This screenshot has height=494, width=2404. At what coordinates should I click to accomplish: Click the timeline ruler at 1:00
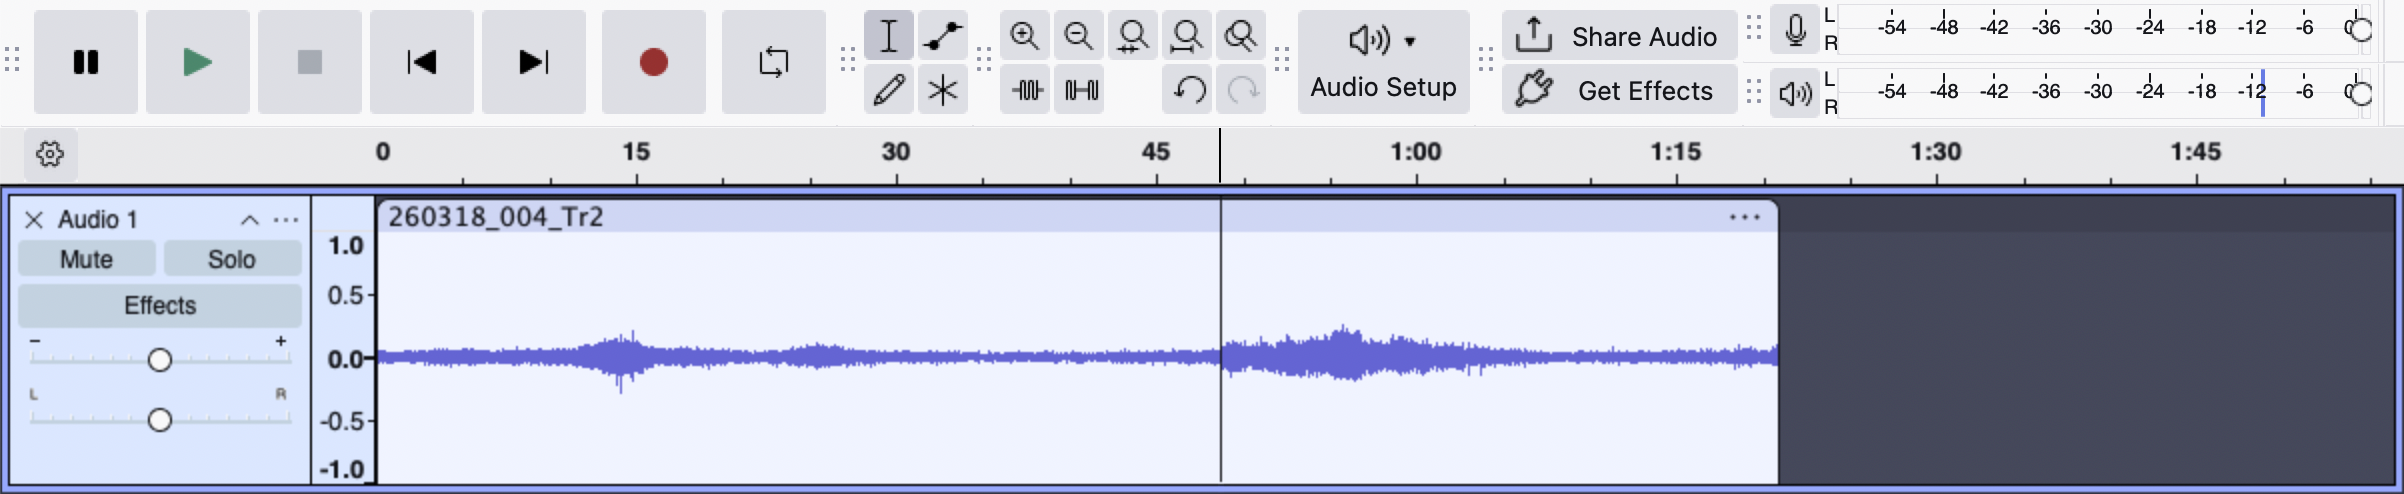tap(1416, 152)
